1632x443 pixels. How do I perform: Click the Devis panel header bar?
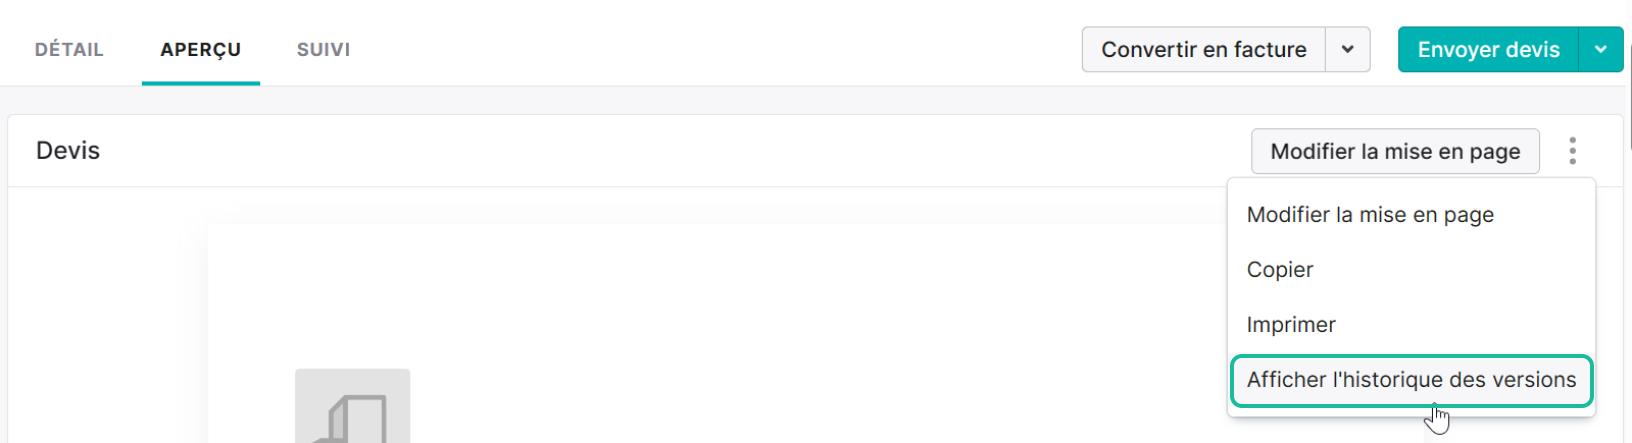click(x=640, y=151)
